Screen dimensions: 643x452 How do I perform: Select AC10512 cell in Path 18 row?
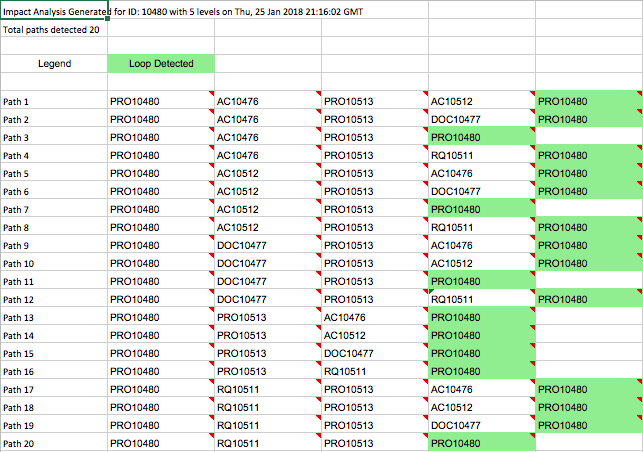(482, 406)
